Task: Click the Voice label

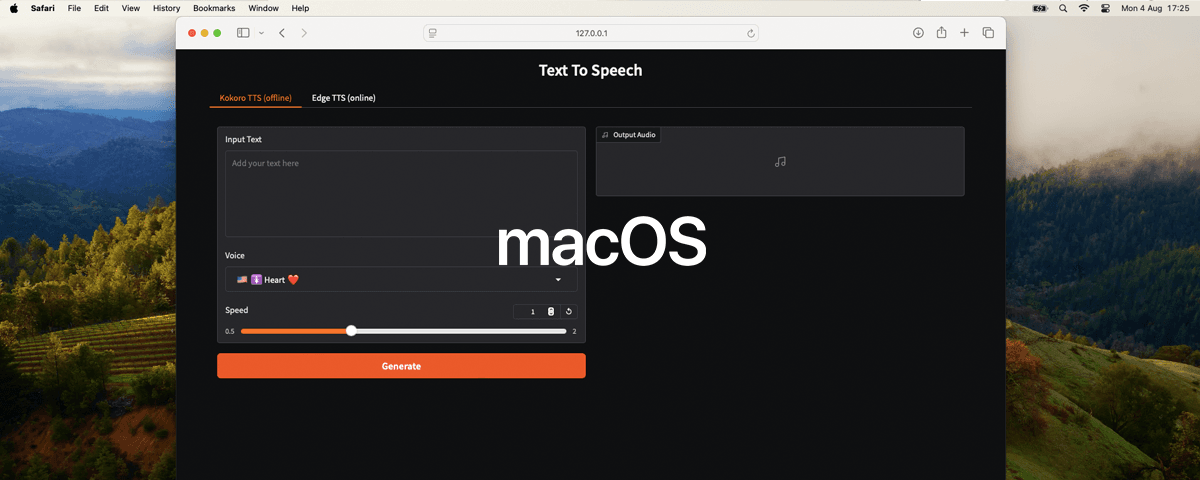Action: point(235,255)
